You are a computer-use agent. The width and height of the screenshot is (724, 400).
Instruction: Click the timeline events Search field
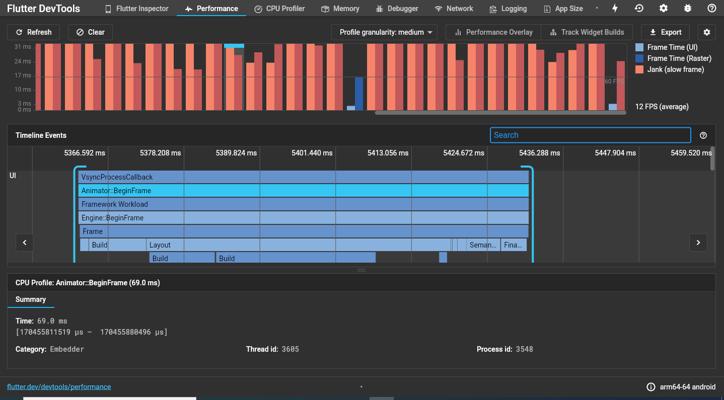[590, 135]
